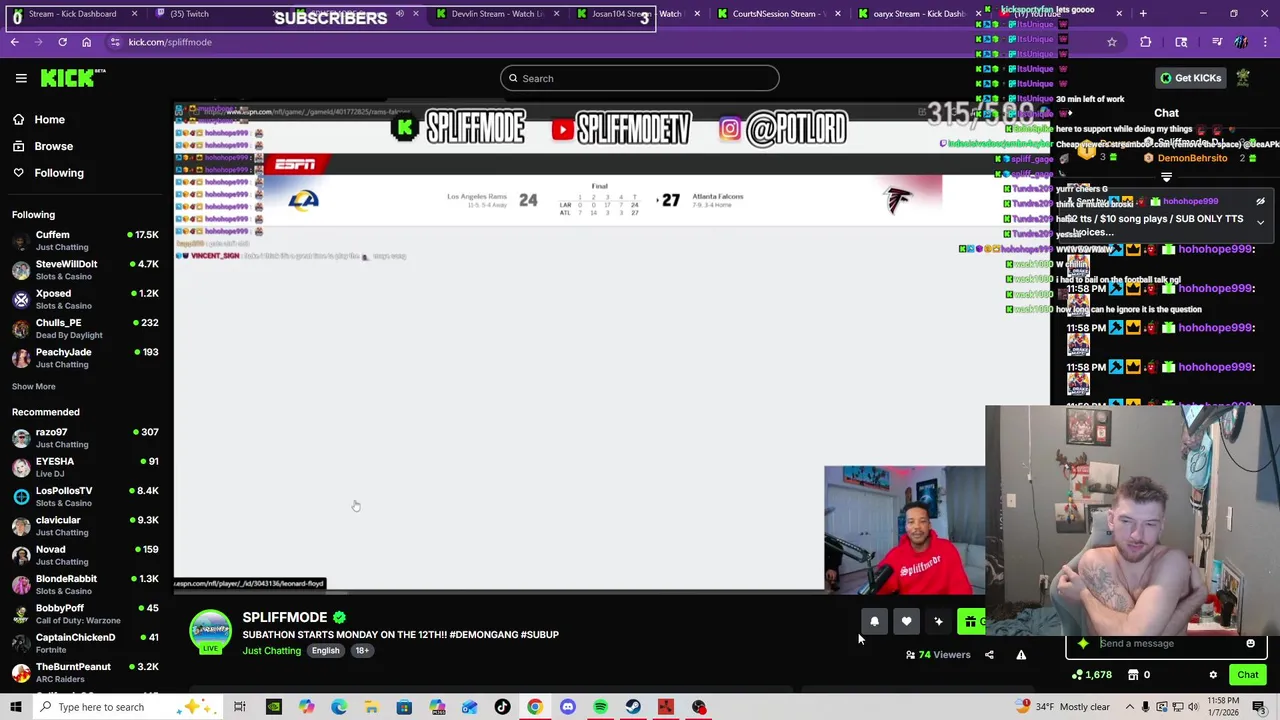Bookmark this page with the star
The width and height of the screenshot is (1280, 720).
click(1111, 42)
